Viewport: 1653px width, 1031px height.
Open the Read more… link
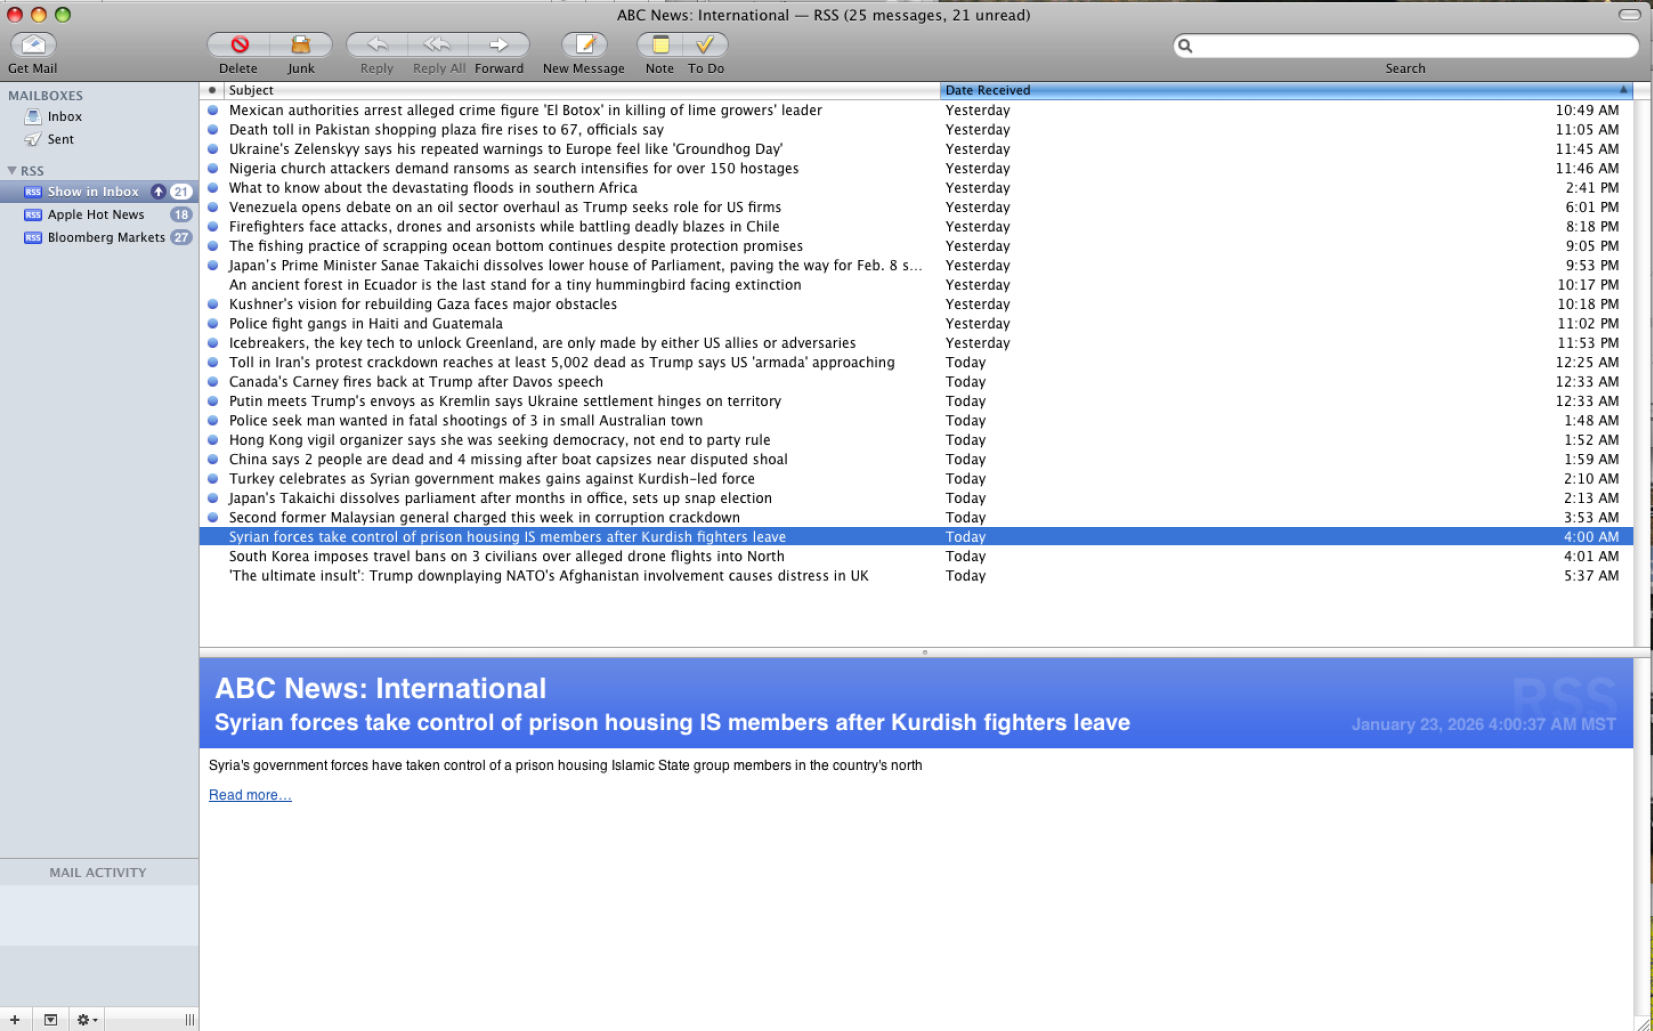pyautogui.click(x=250, y=795)
